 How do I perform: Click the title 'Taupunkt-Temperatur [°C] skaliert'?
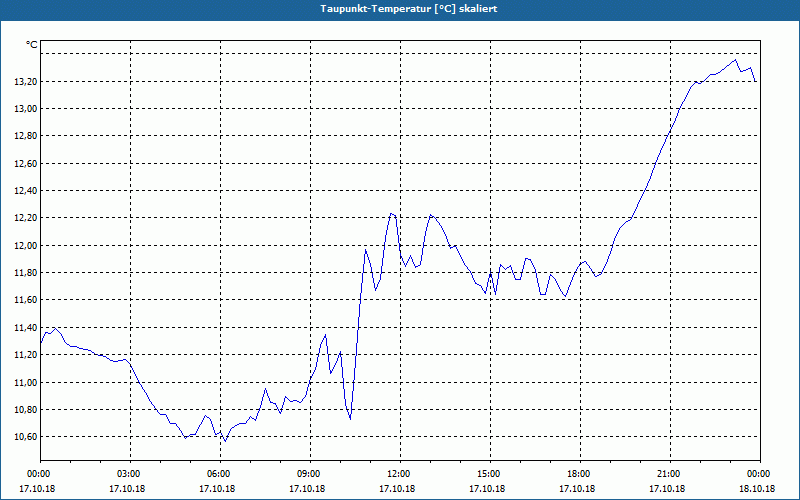[x=409, y=9]
